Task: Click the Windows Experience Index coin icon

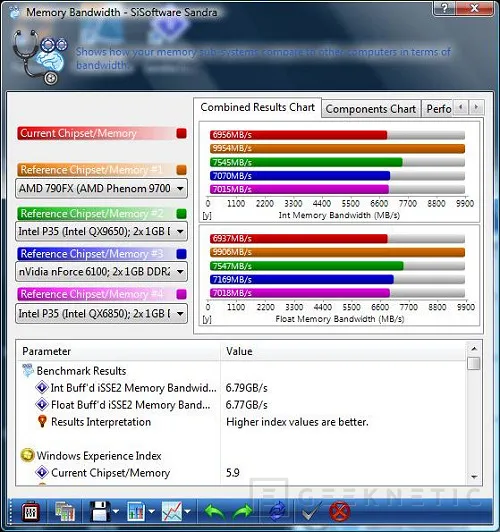Action: tap(27, 455)
